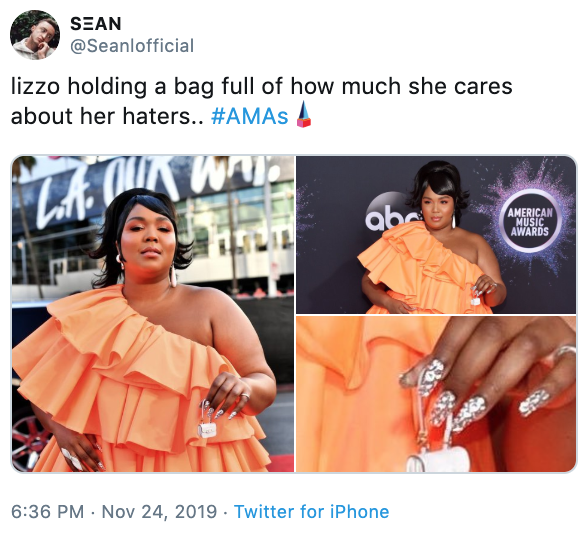
Task: Click the tweet text about lizzo's bag
Action: (x=262, y=101)
